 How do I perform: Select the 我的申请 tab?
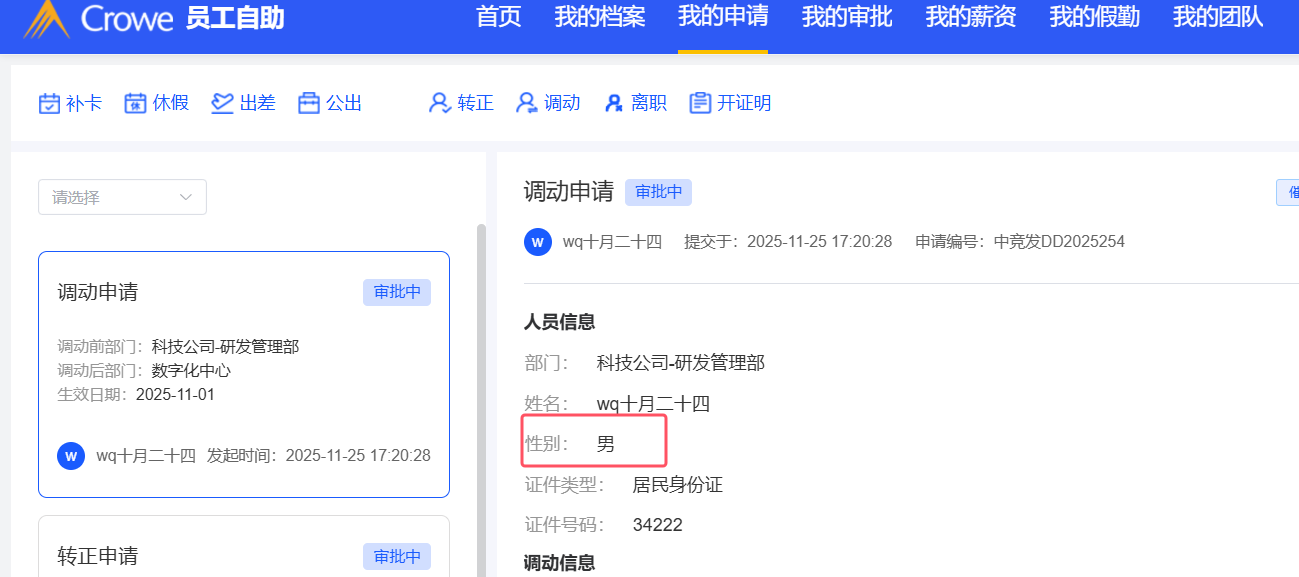pyautogui.click(x=723, y=17)
